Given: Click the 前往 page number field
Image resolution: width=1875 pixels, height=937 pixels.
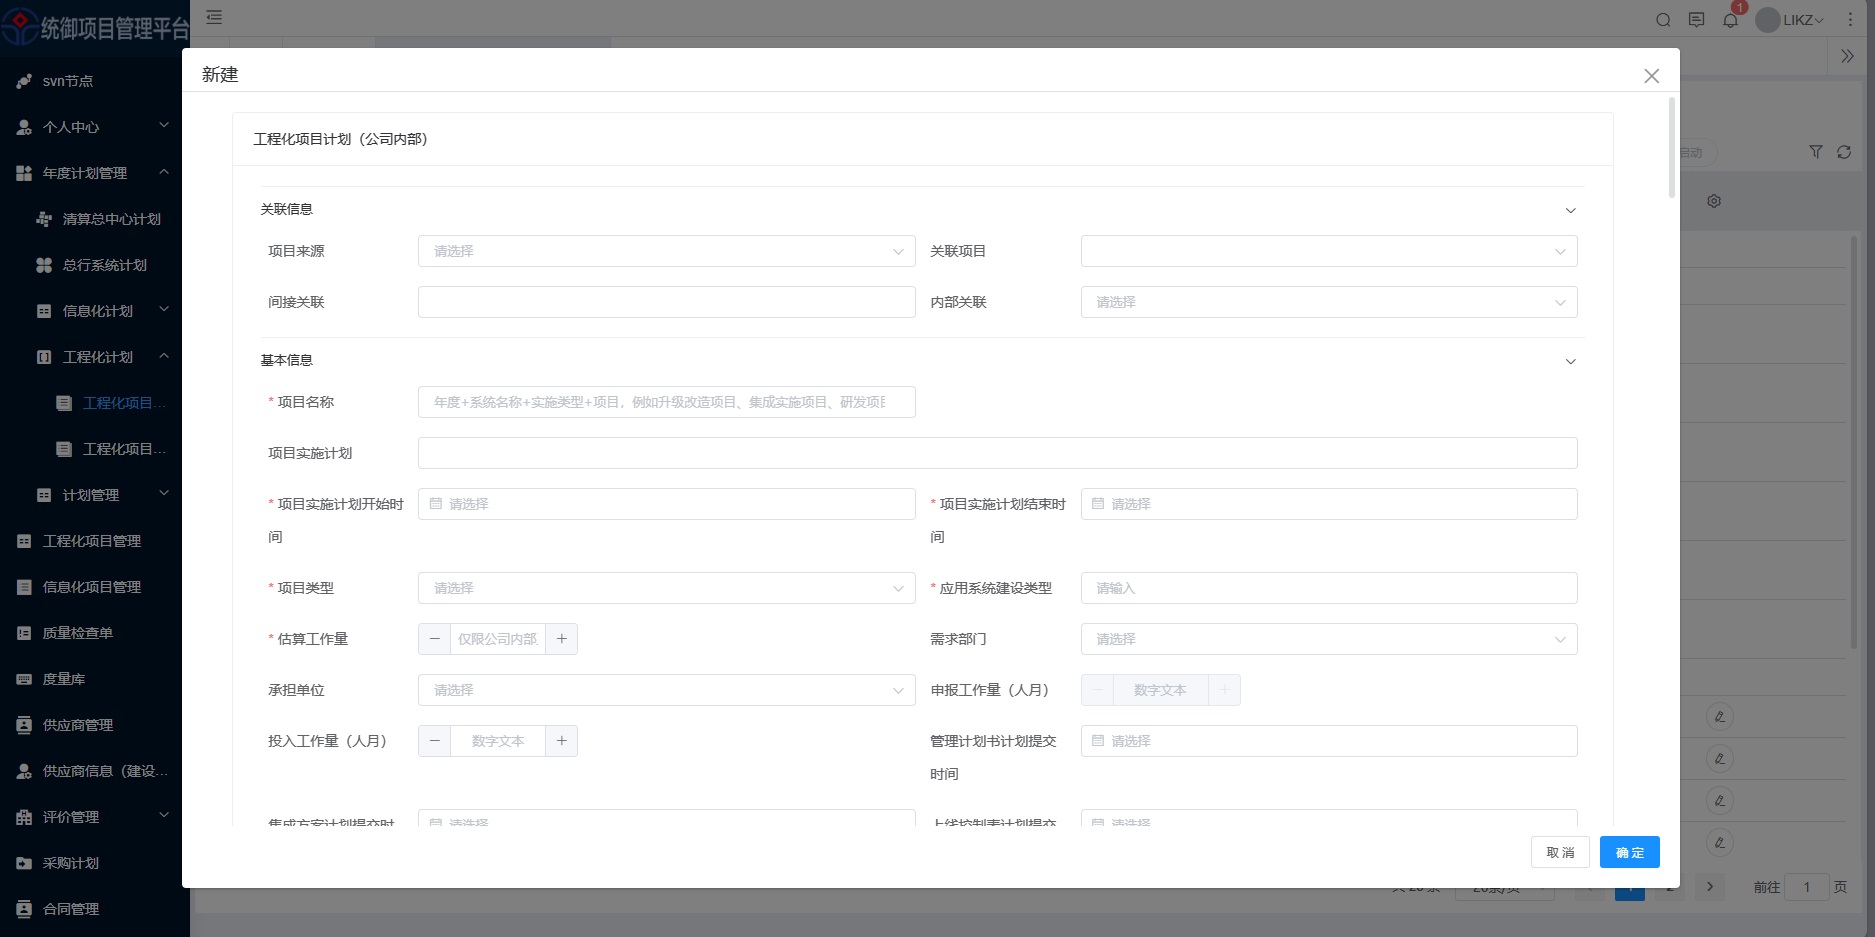Looking at the screenshot, I should [x=1807, y=887].
